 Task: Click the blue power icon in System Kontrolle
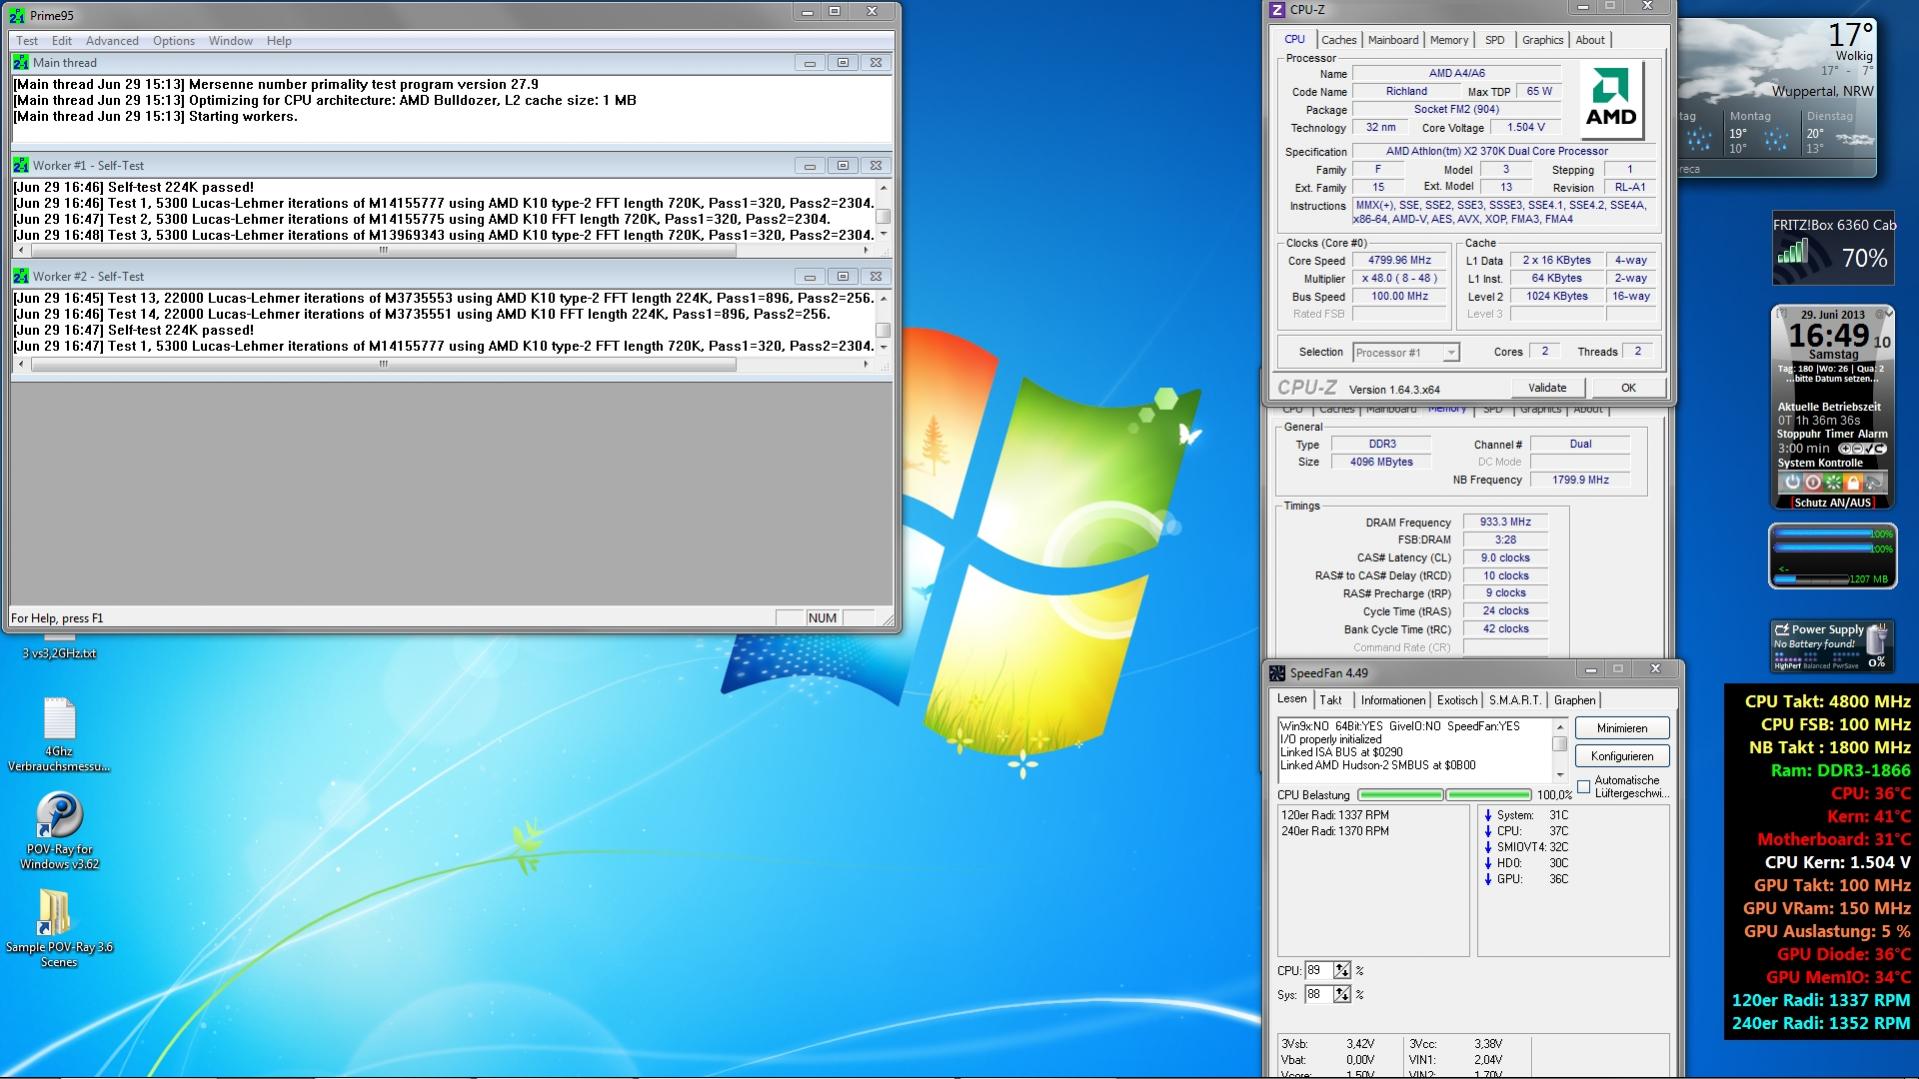1792,482
